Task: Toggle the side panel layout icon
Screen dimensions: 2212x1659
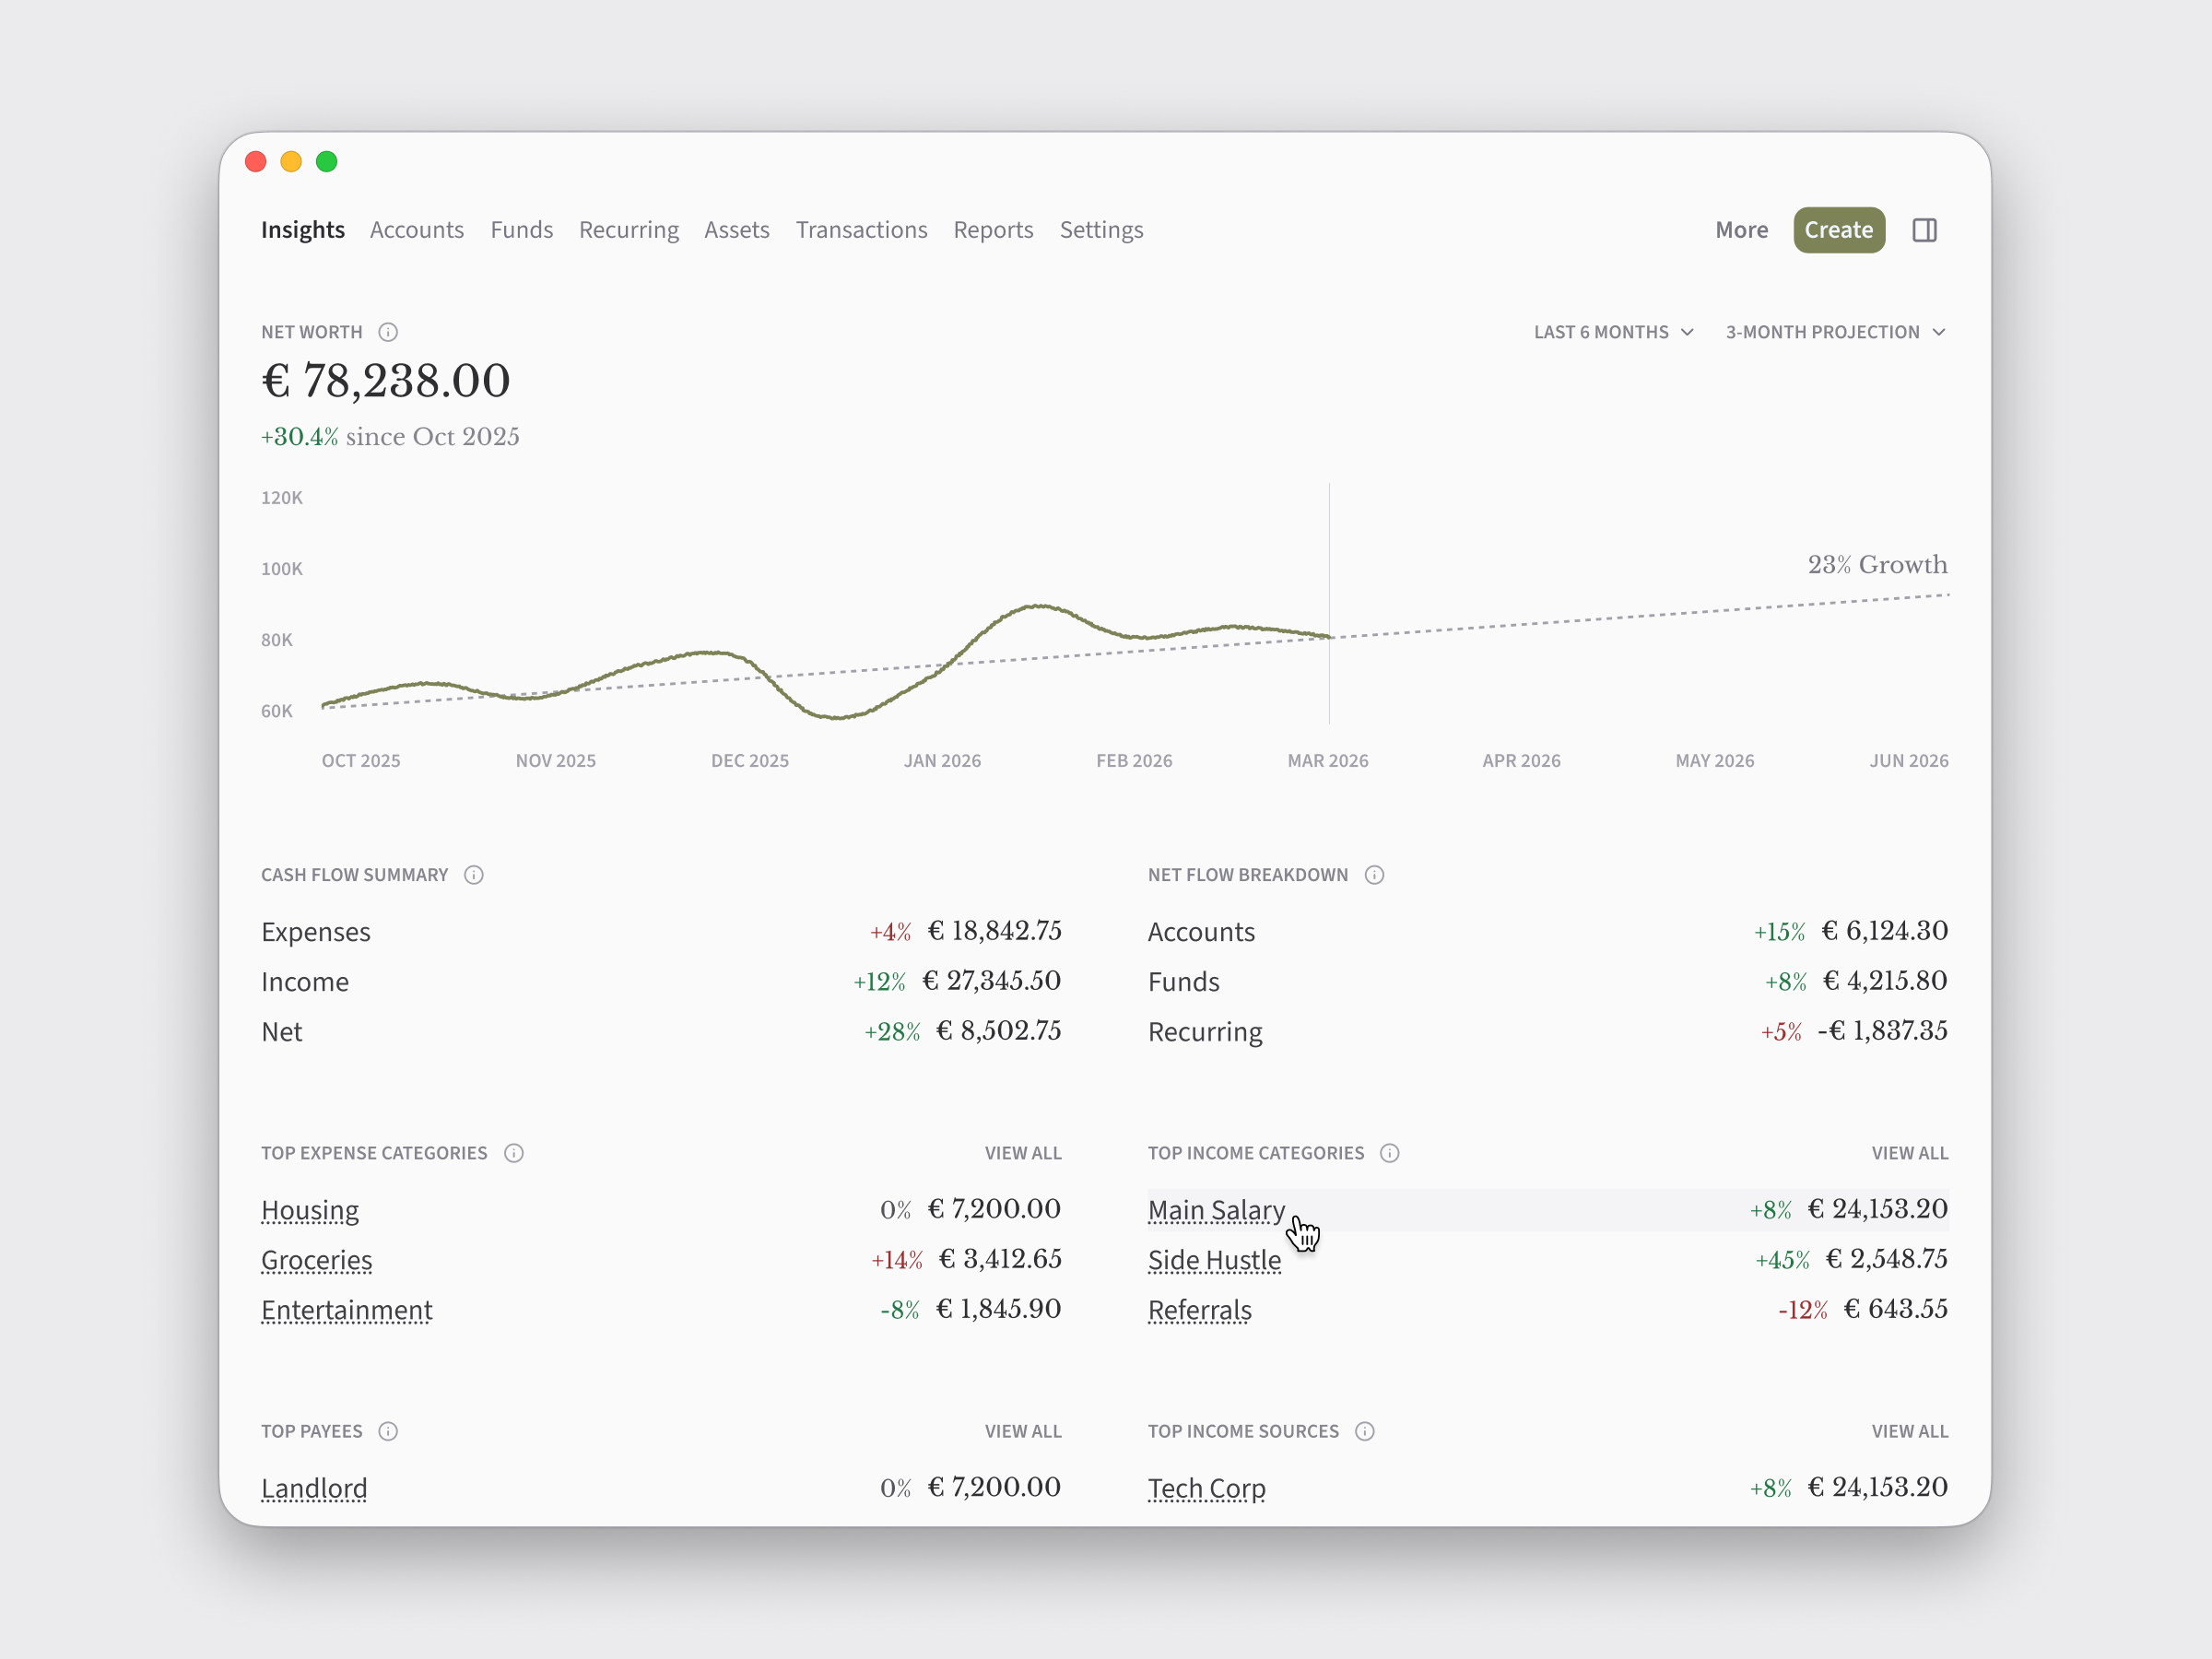Action: click(x=1925, y=229)
